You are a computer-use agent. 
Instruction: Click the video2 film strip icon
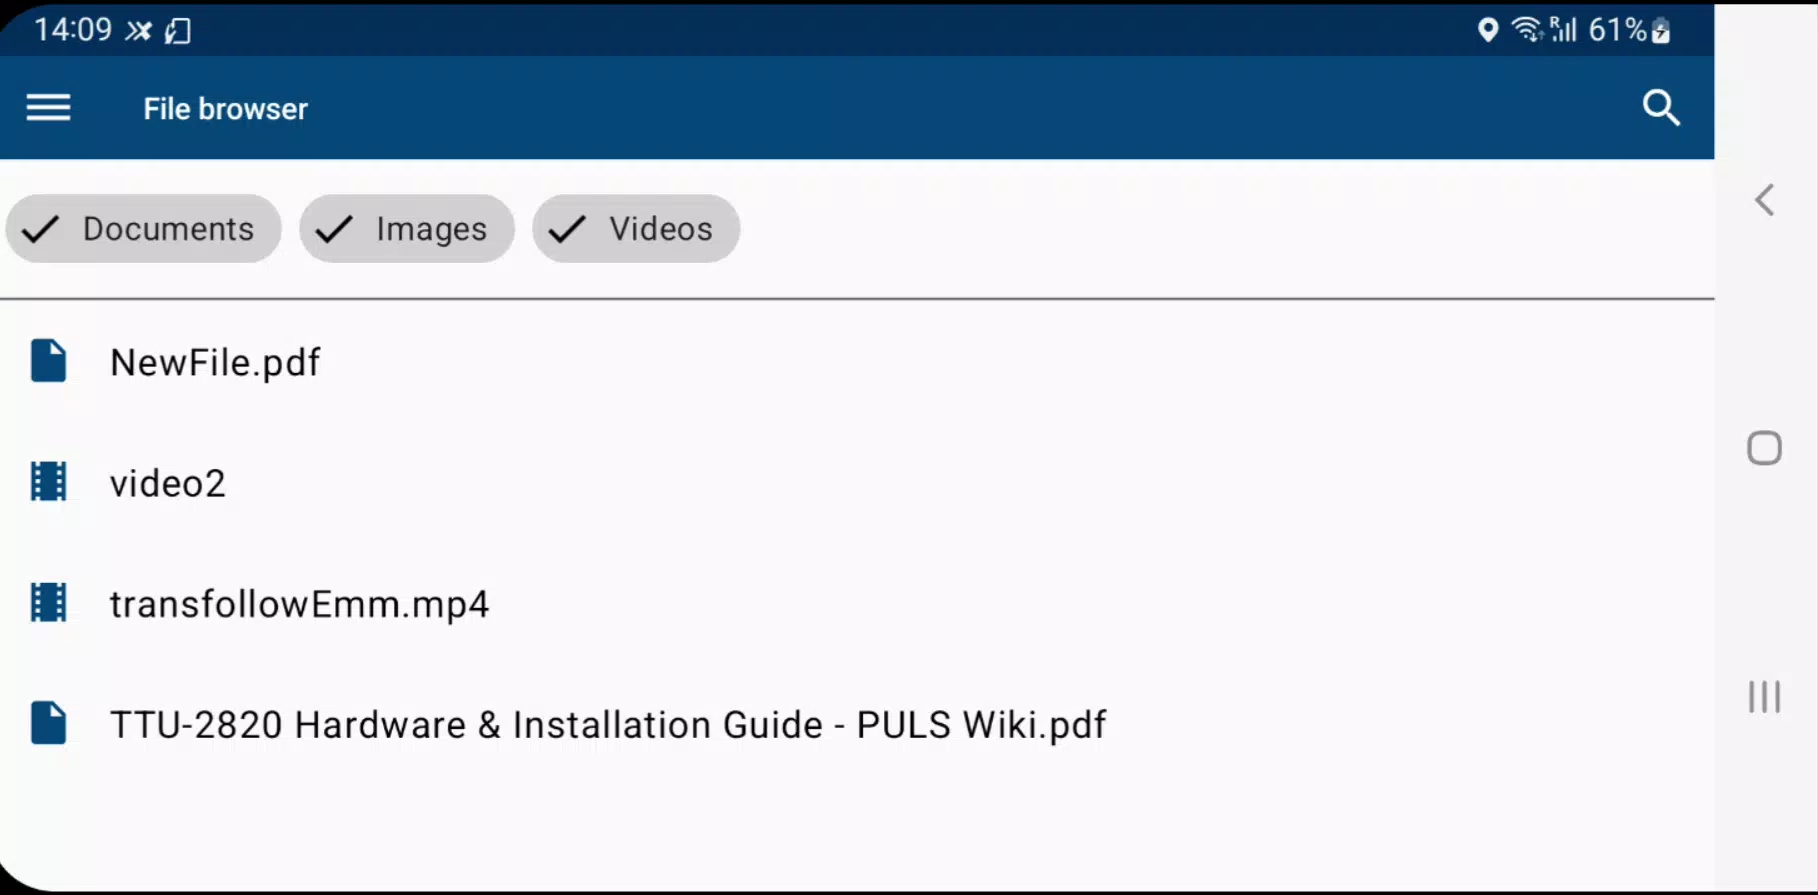[x=48, y=482]
